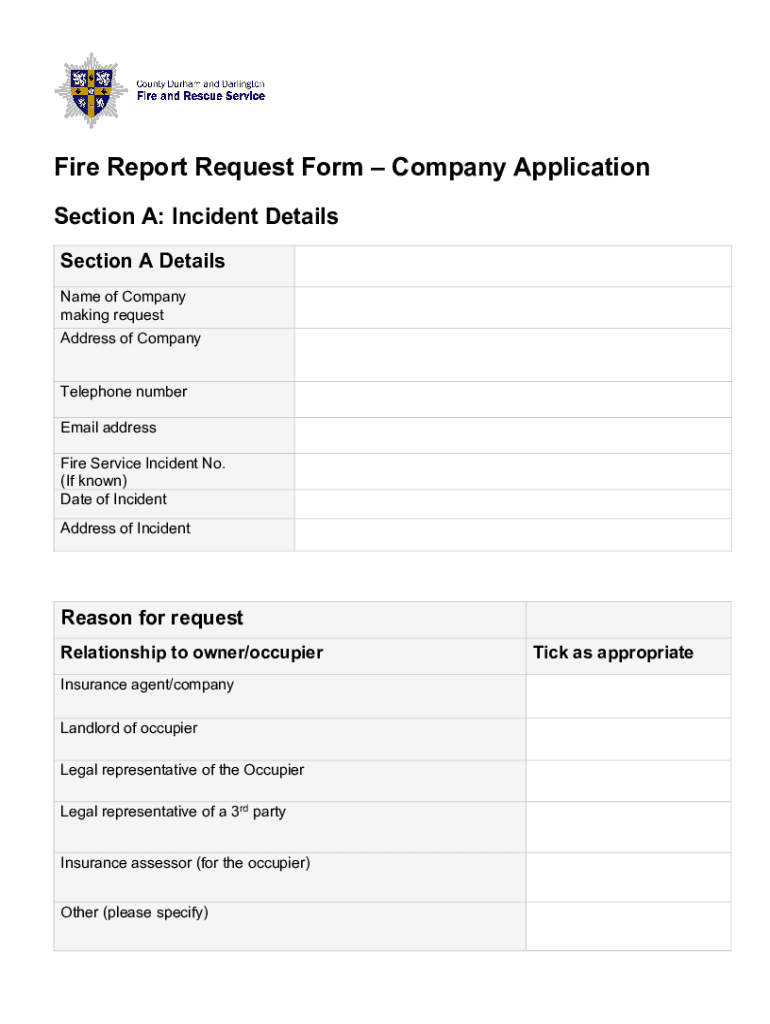Click the Date of Incident input field
The height and width of the screenshot is (1024, 770).
point(512,503)
